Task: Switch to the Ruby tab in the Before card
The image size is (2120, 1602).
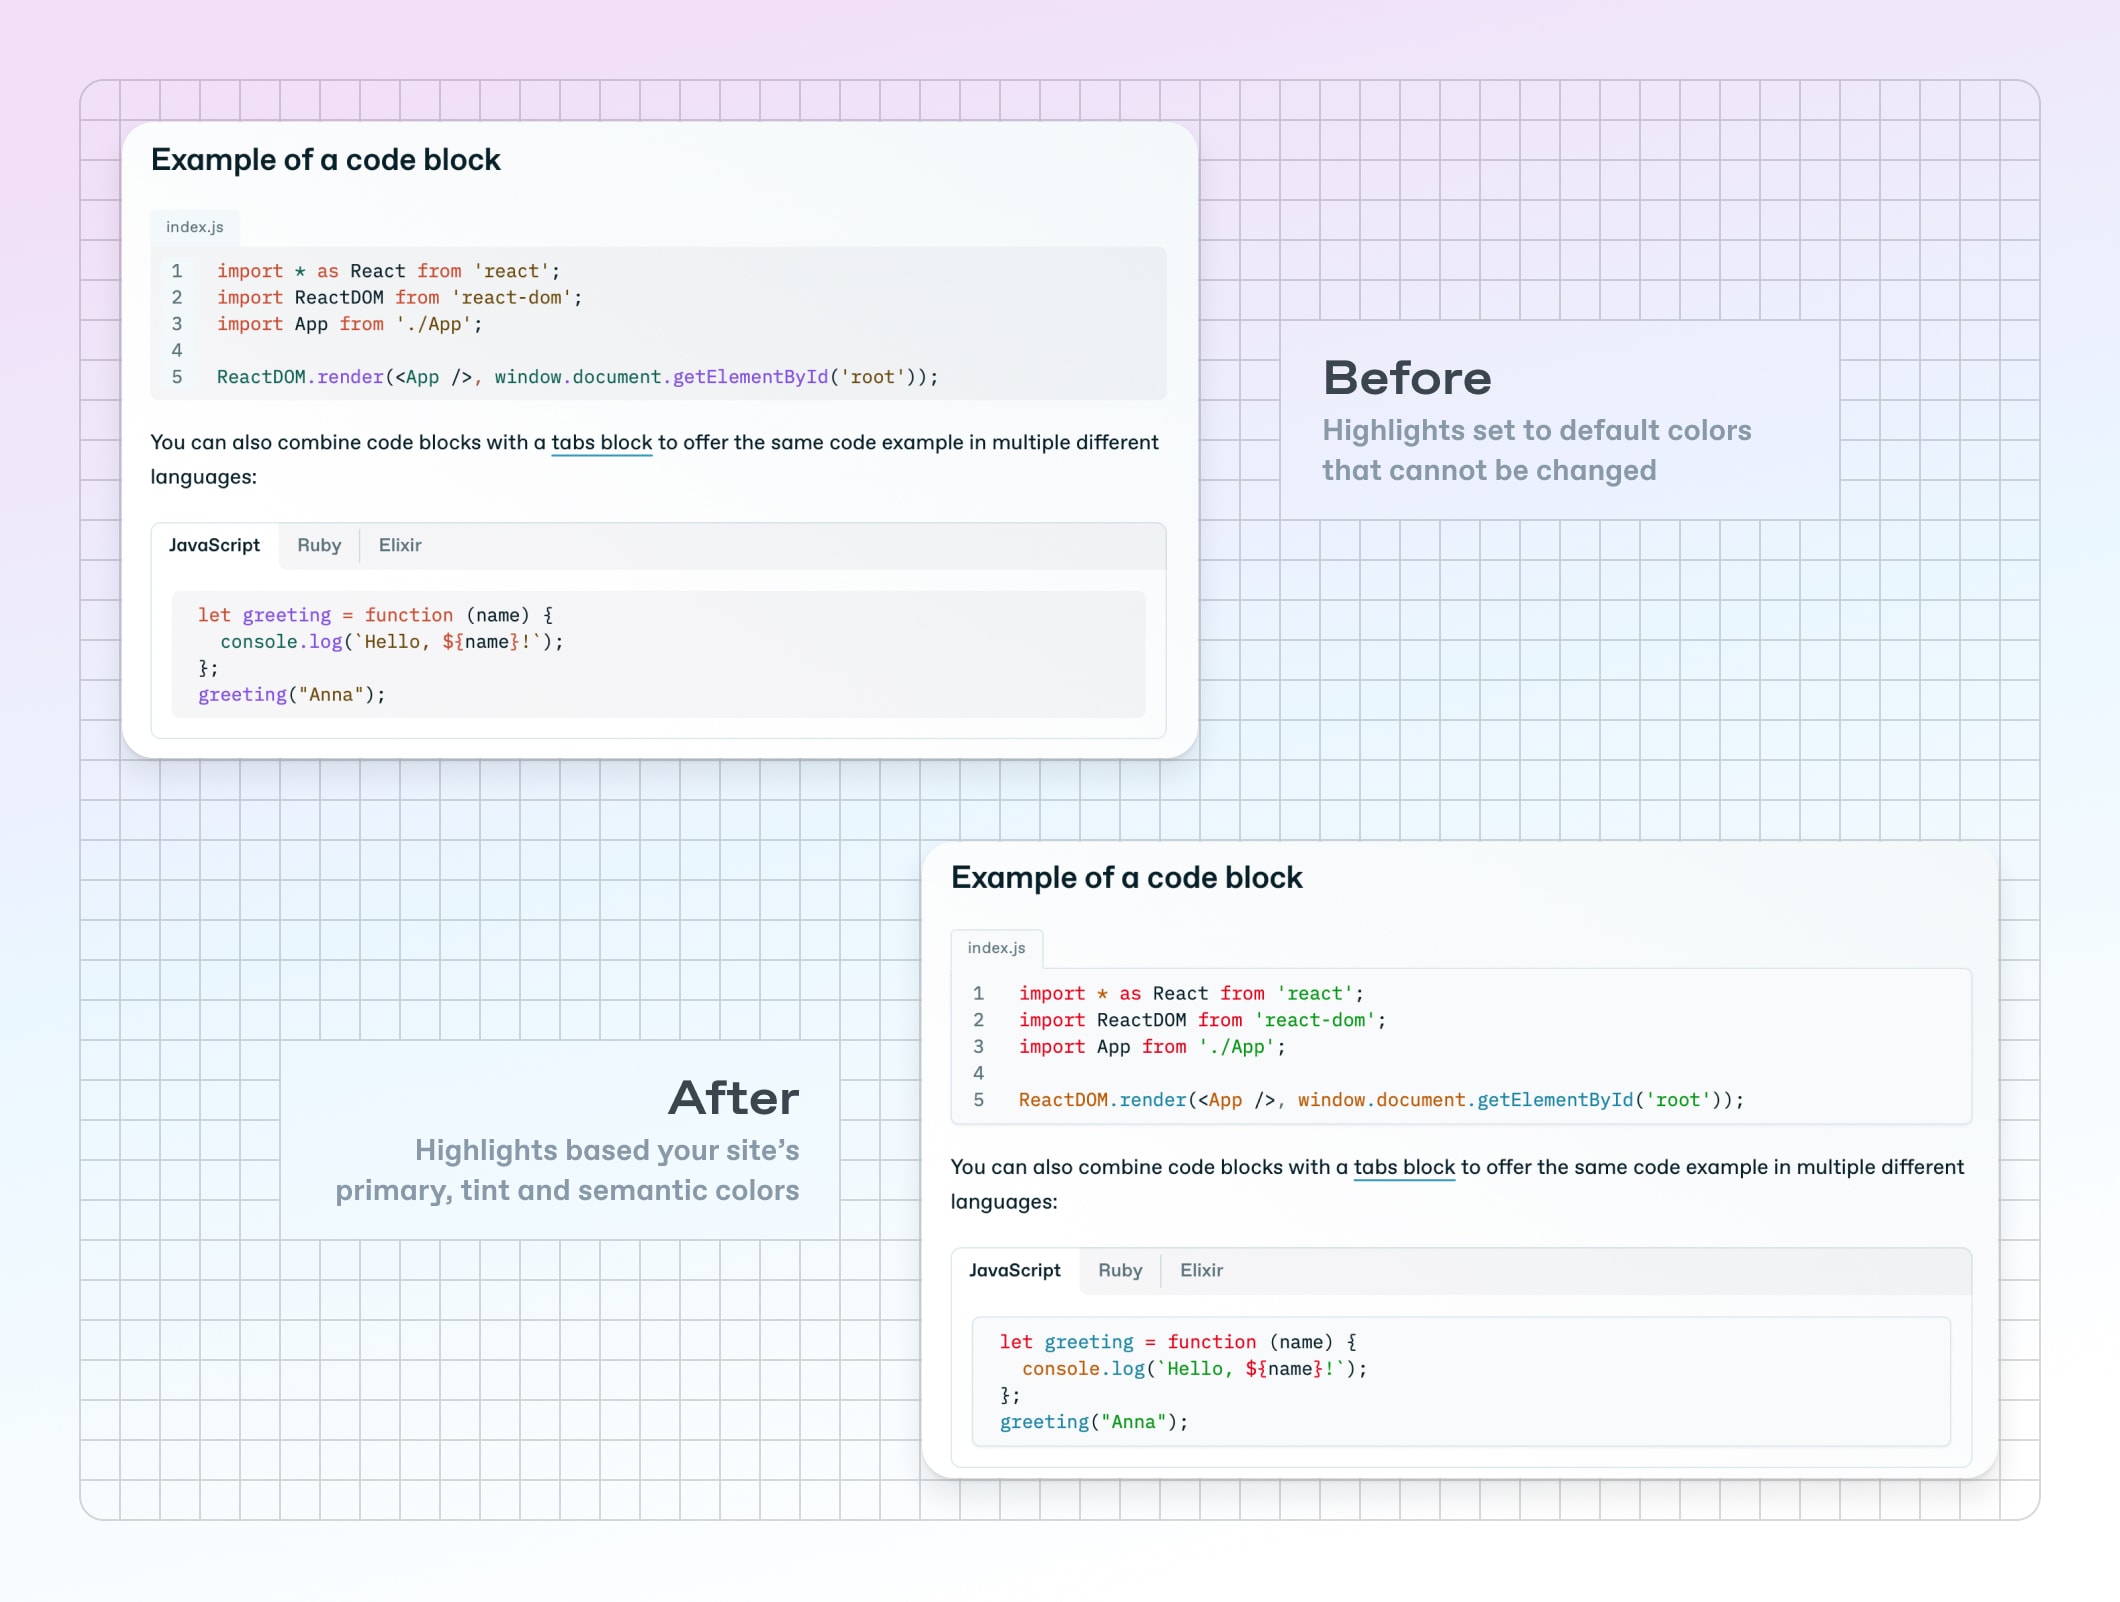Action: (x=319, y=545)
